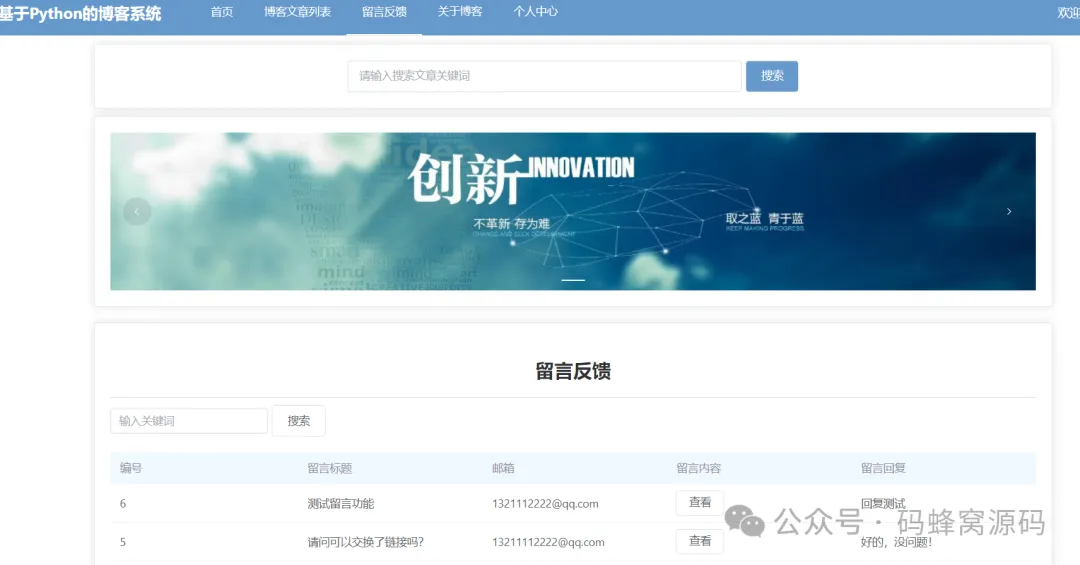Click the carousel indicator dash

(572, 280)
